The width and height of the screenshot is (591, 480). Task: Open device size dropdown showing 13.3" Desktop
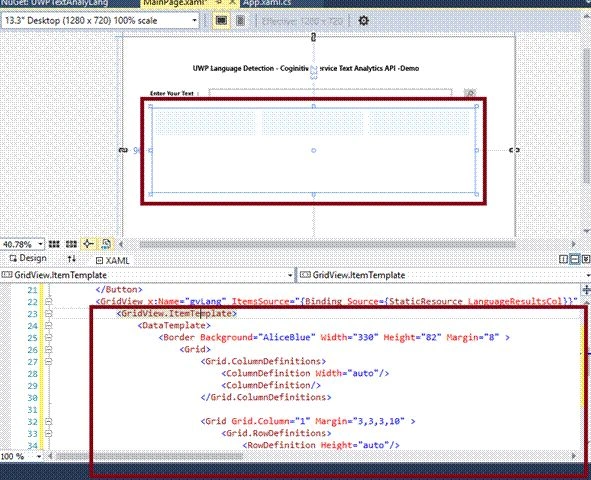click(x=101, y=20)
